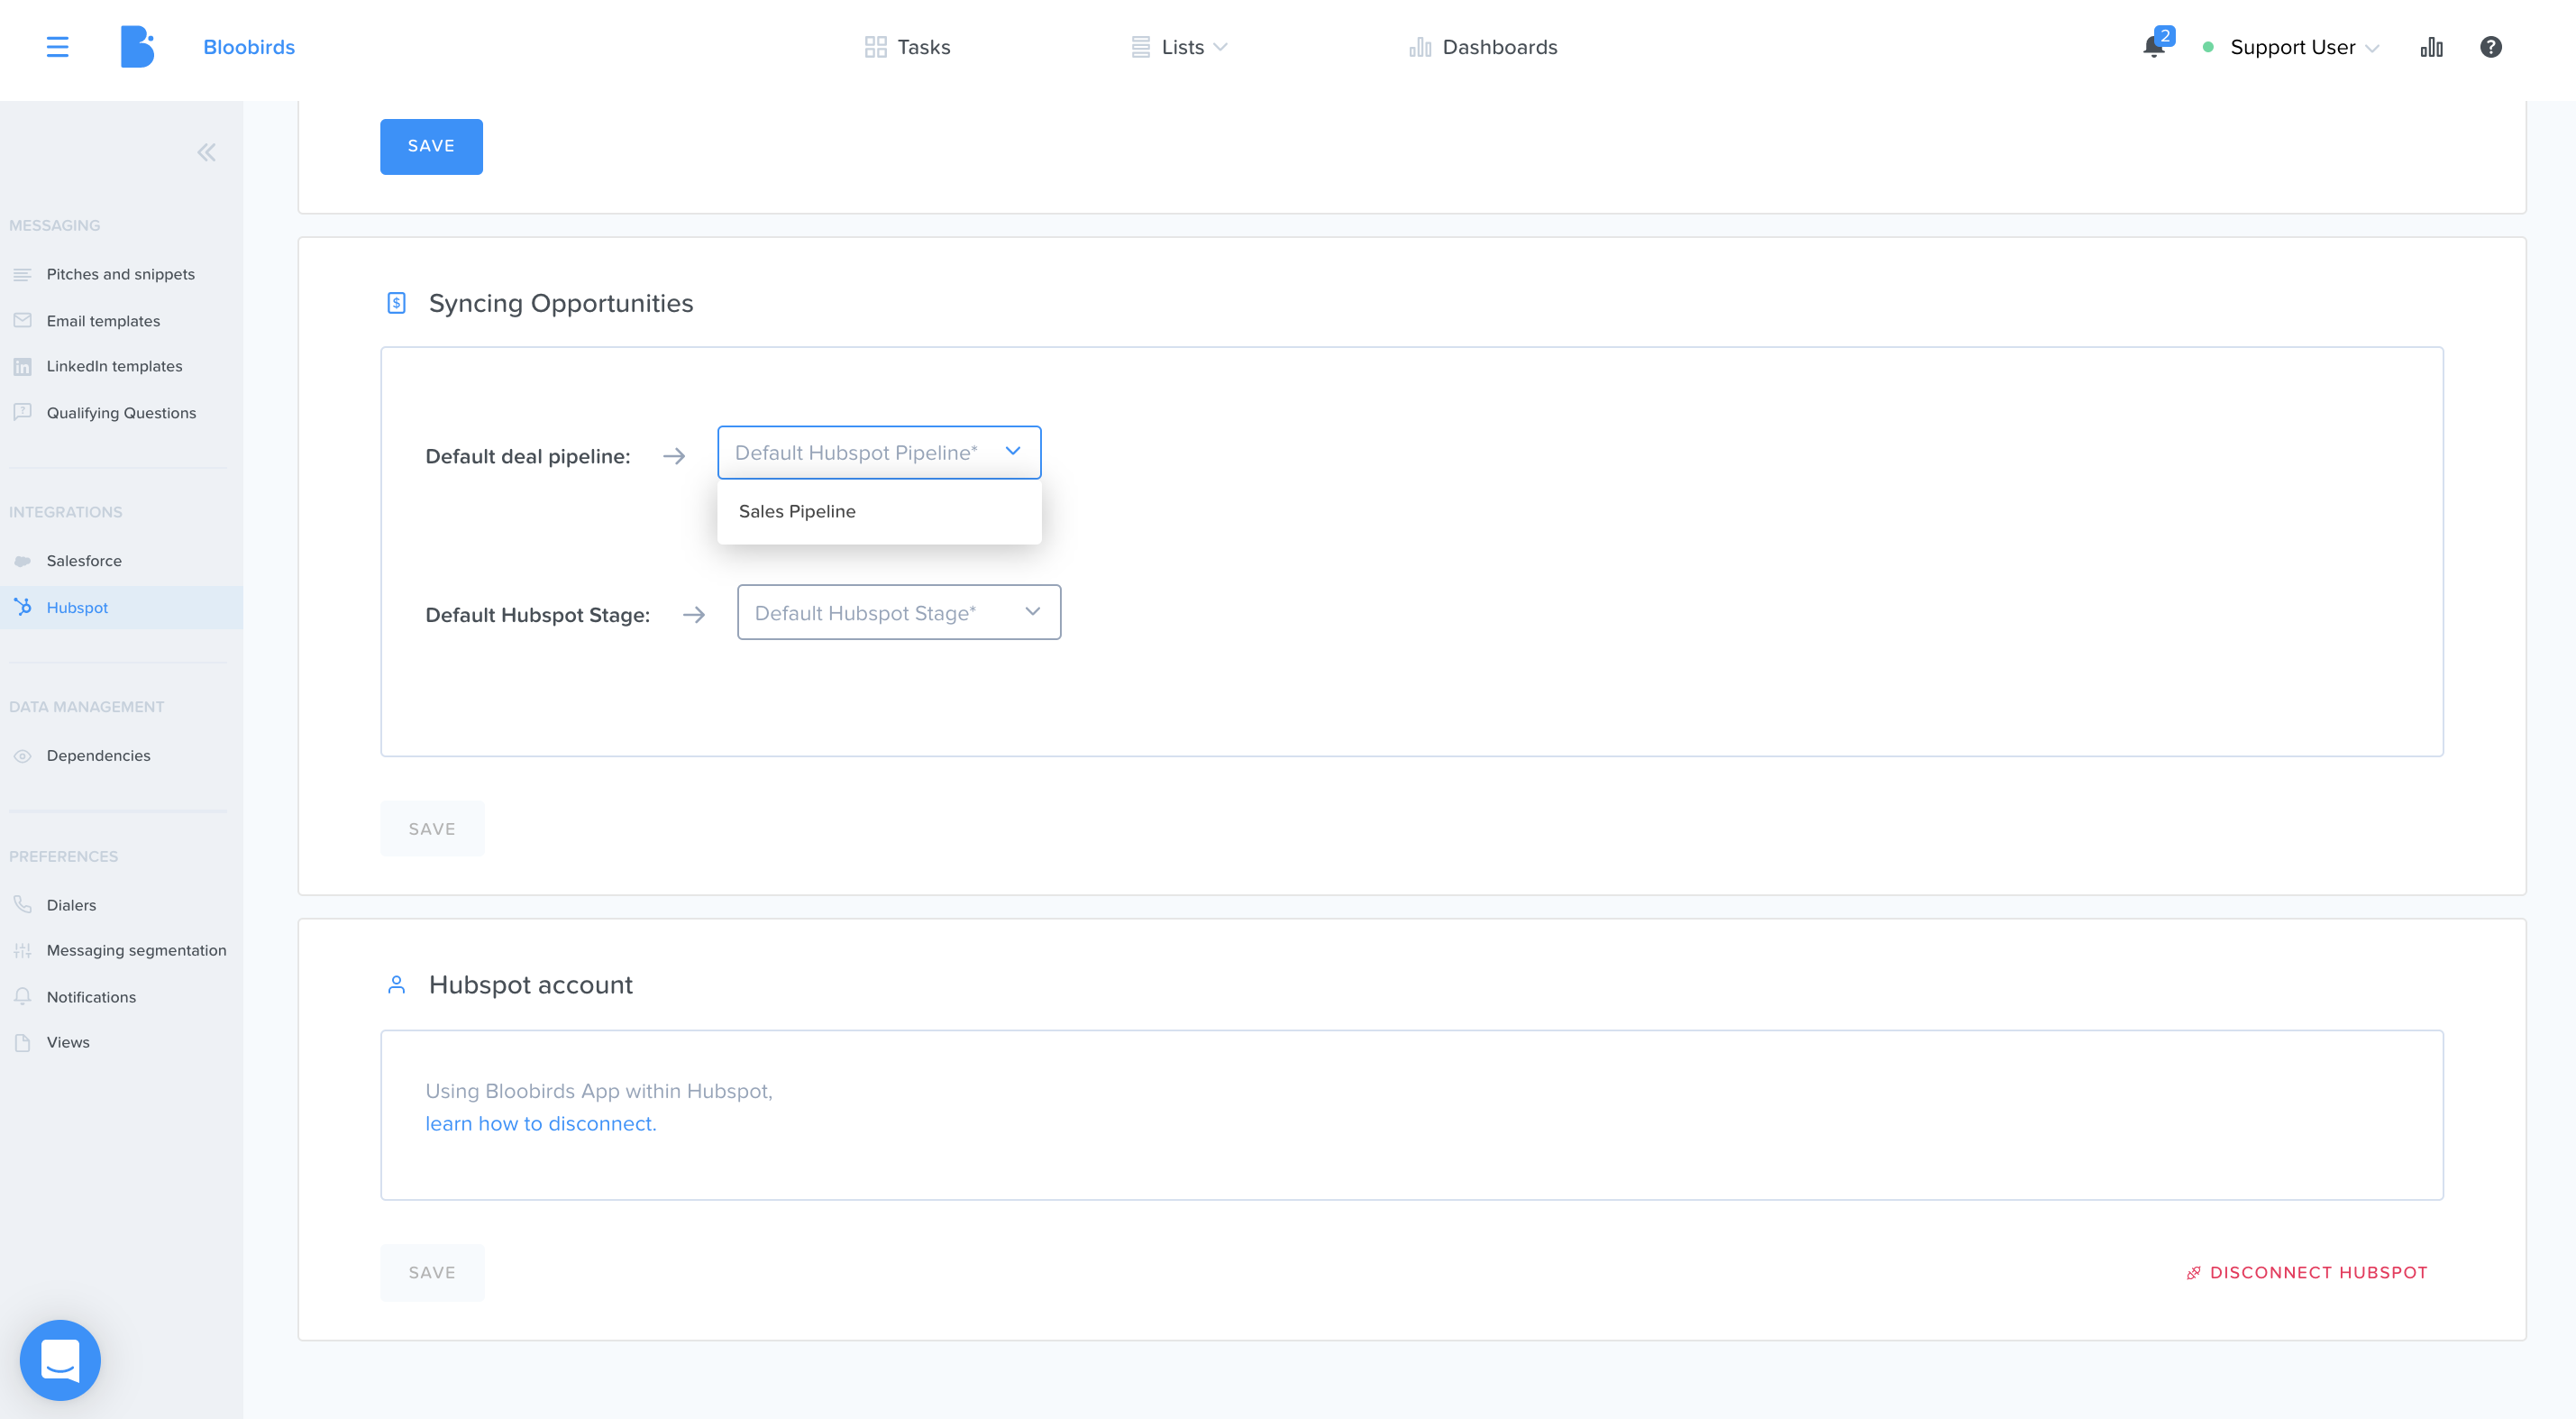
Task: Click SAVE under Hubspot account
Action: 432,1272
